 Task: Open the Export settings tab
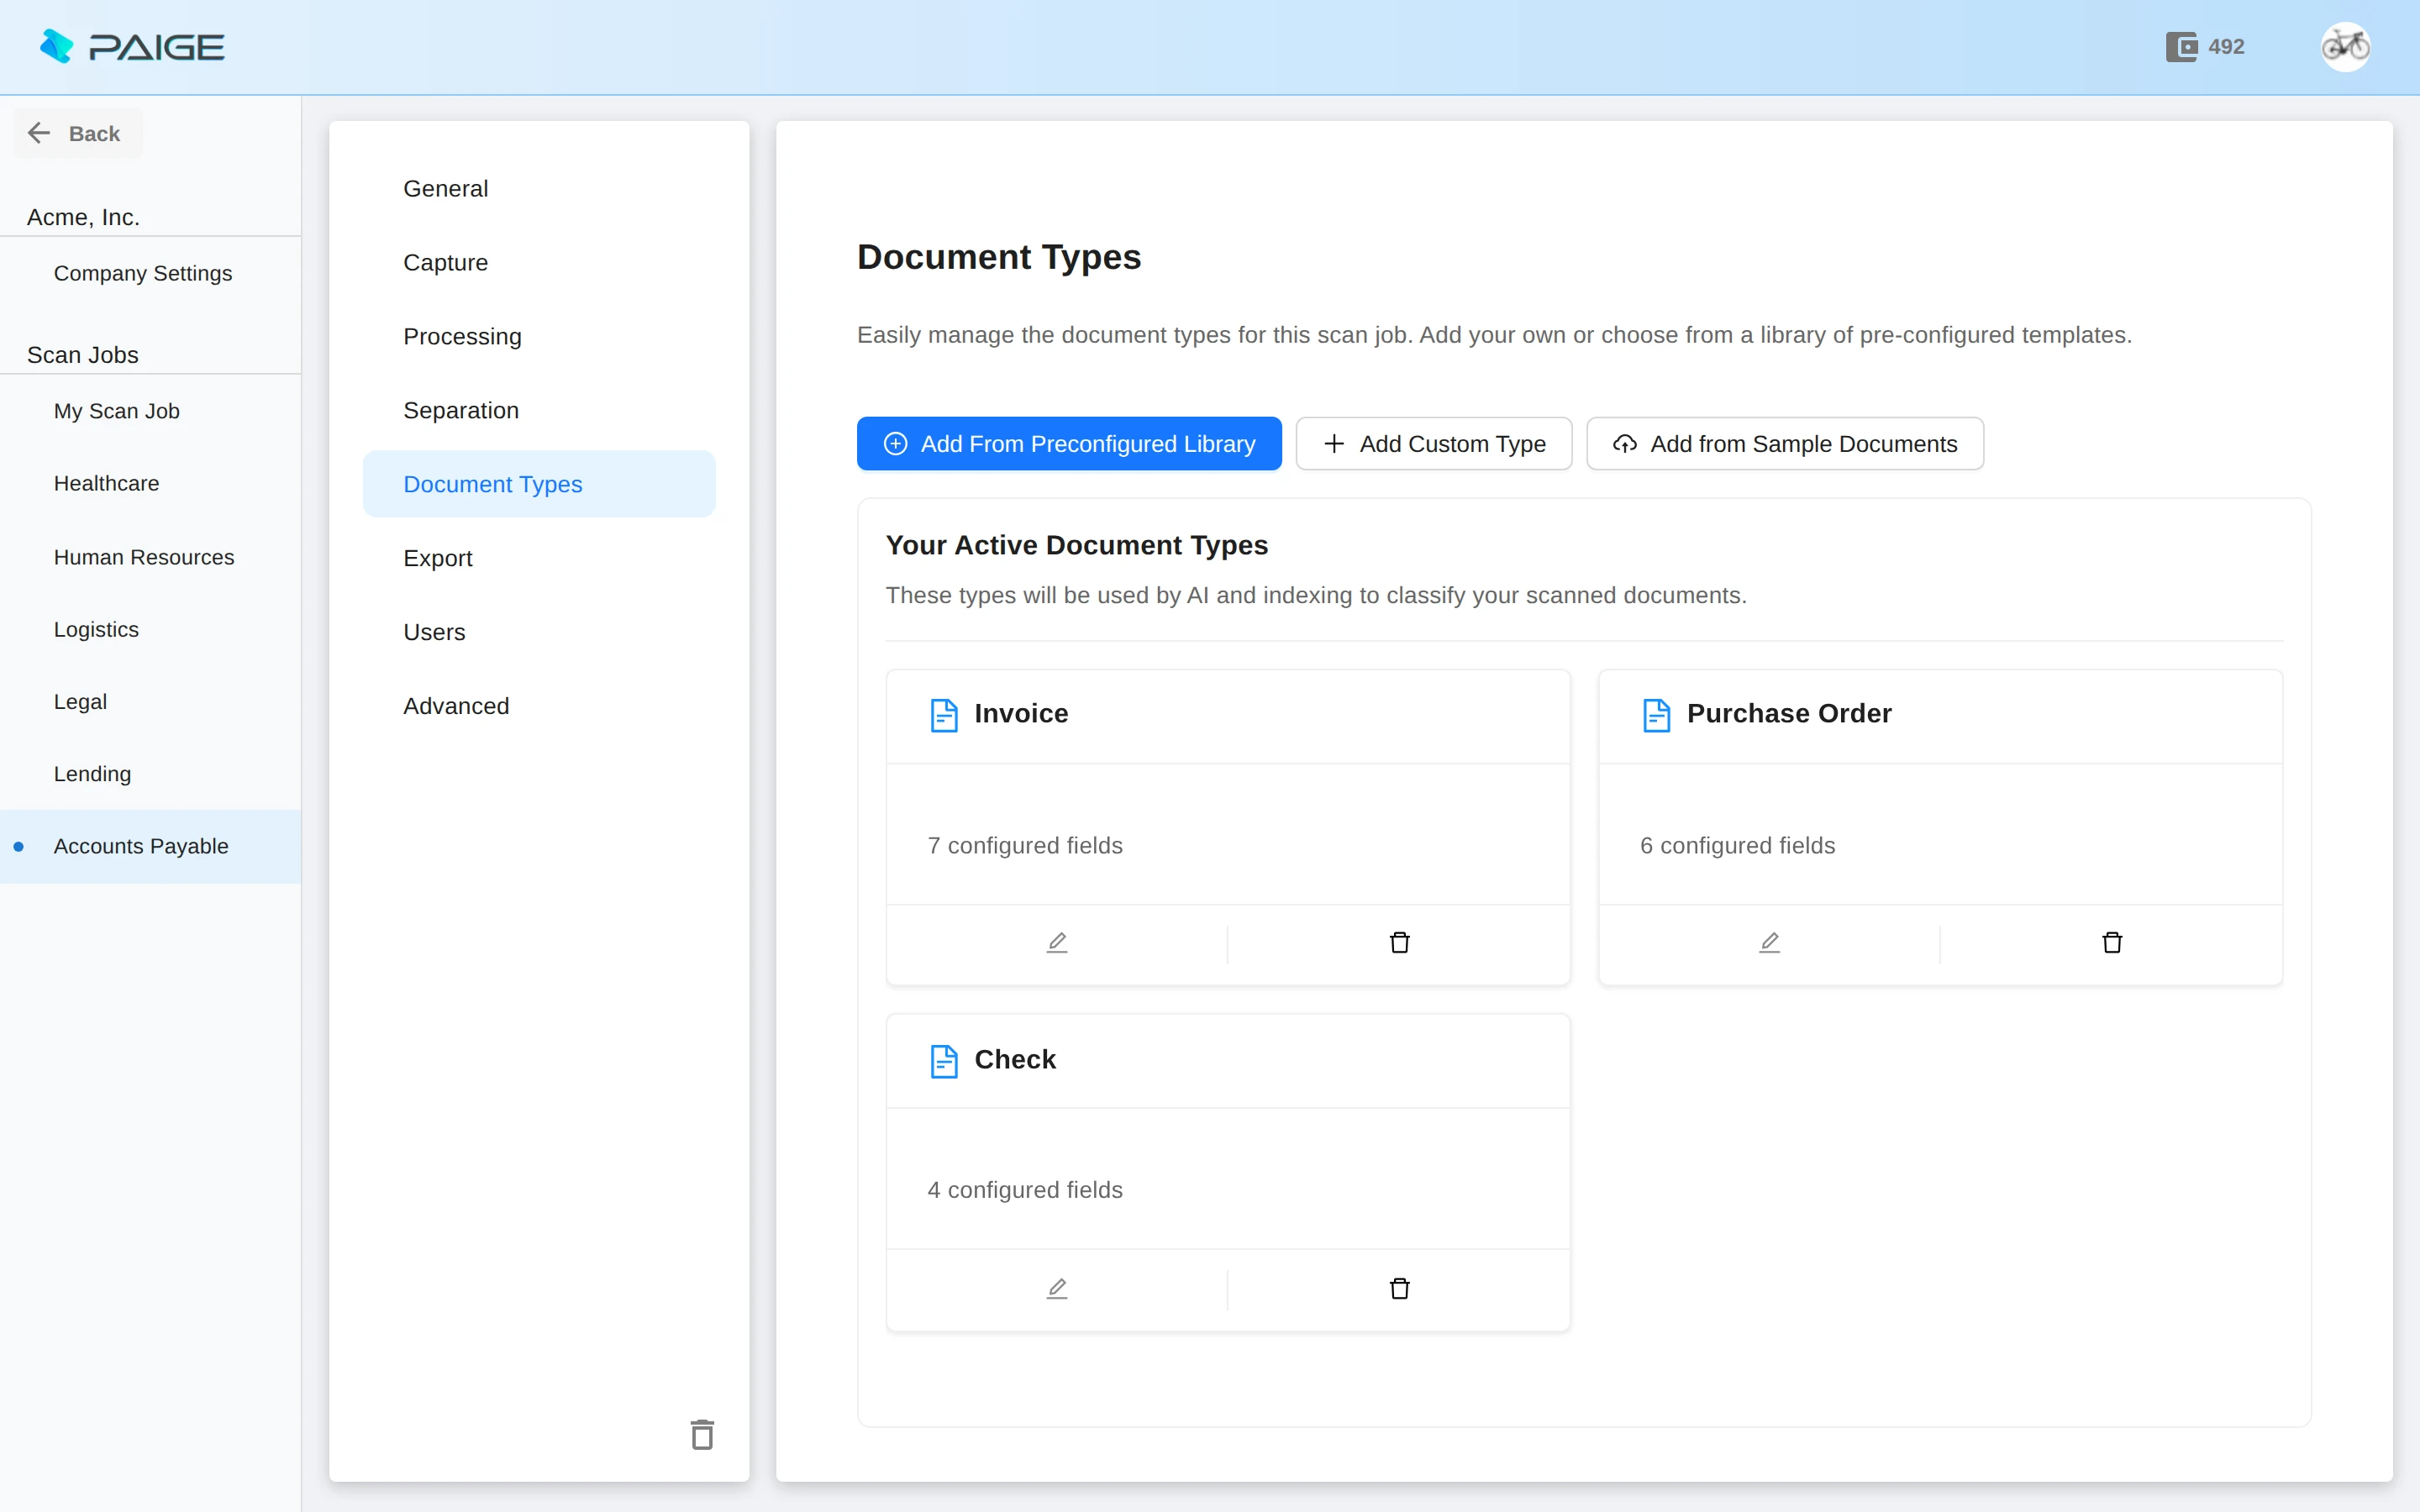click(x=539, y=558)
